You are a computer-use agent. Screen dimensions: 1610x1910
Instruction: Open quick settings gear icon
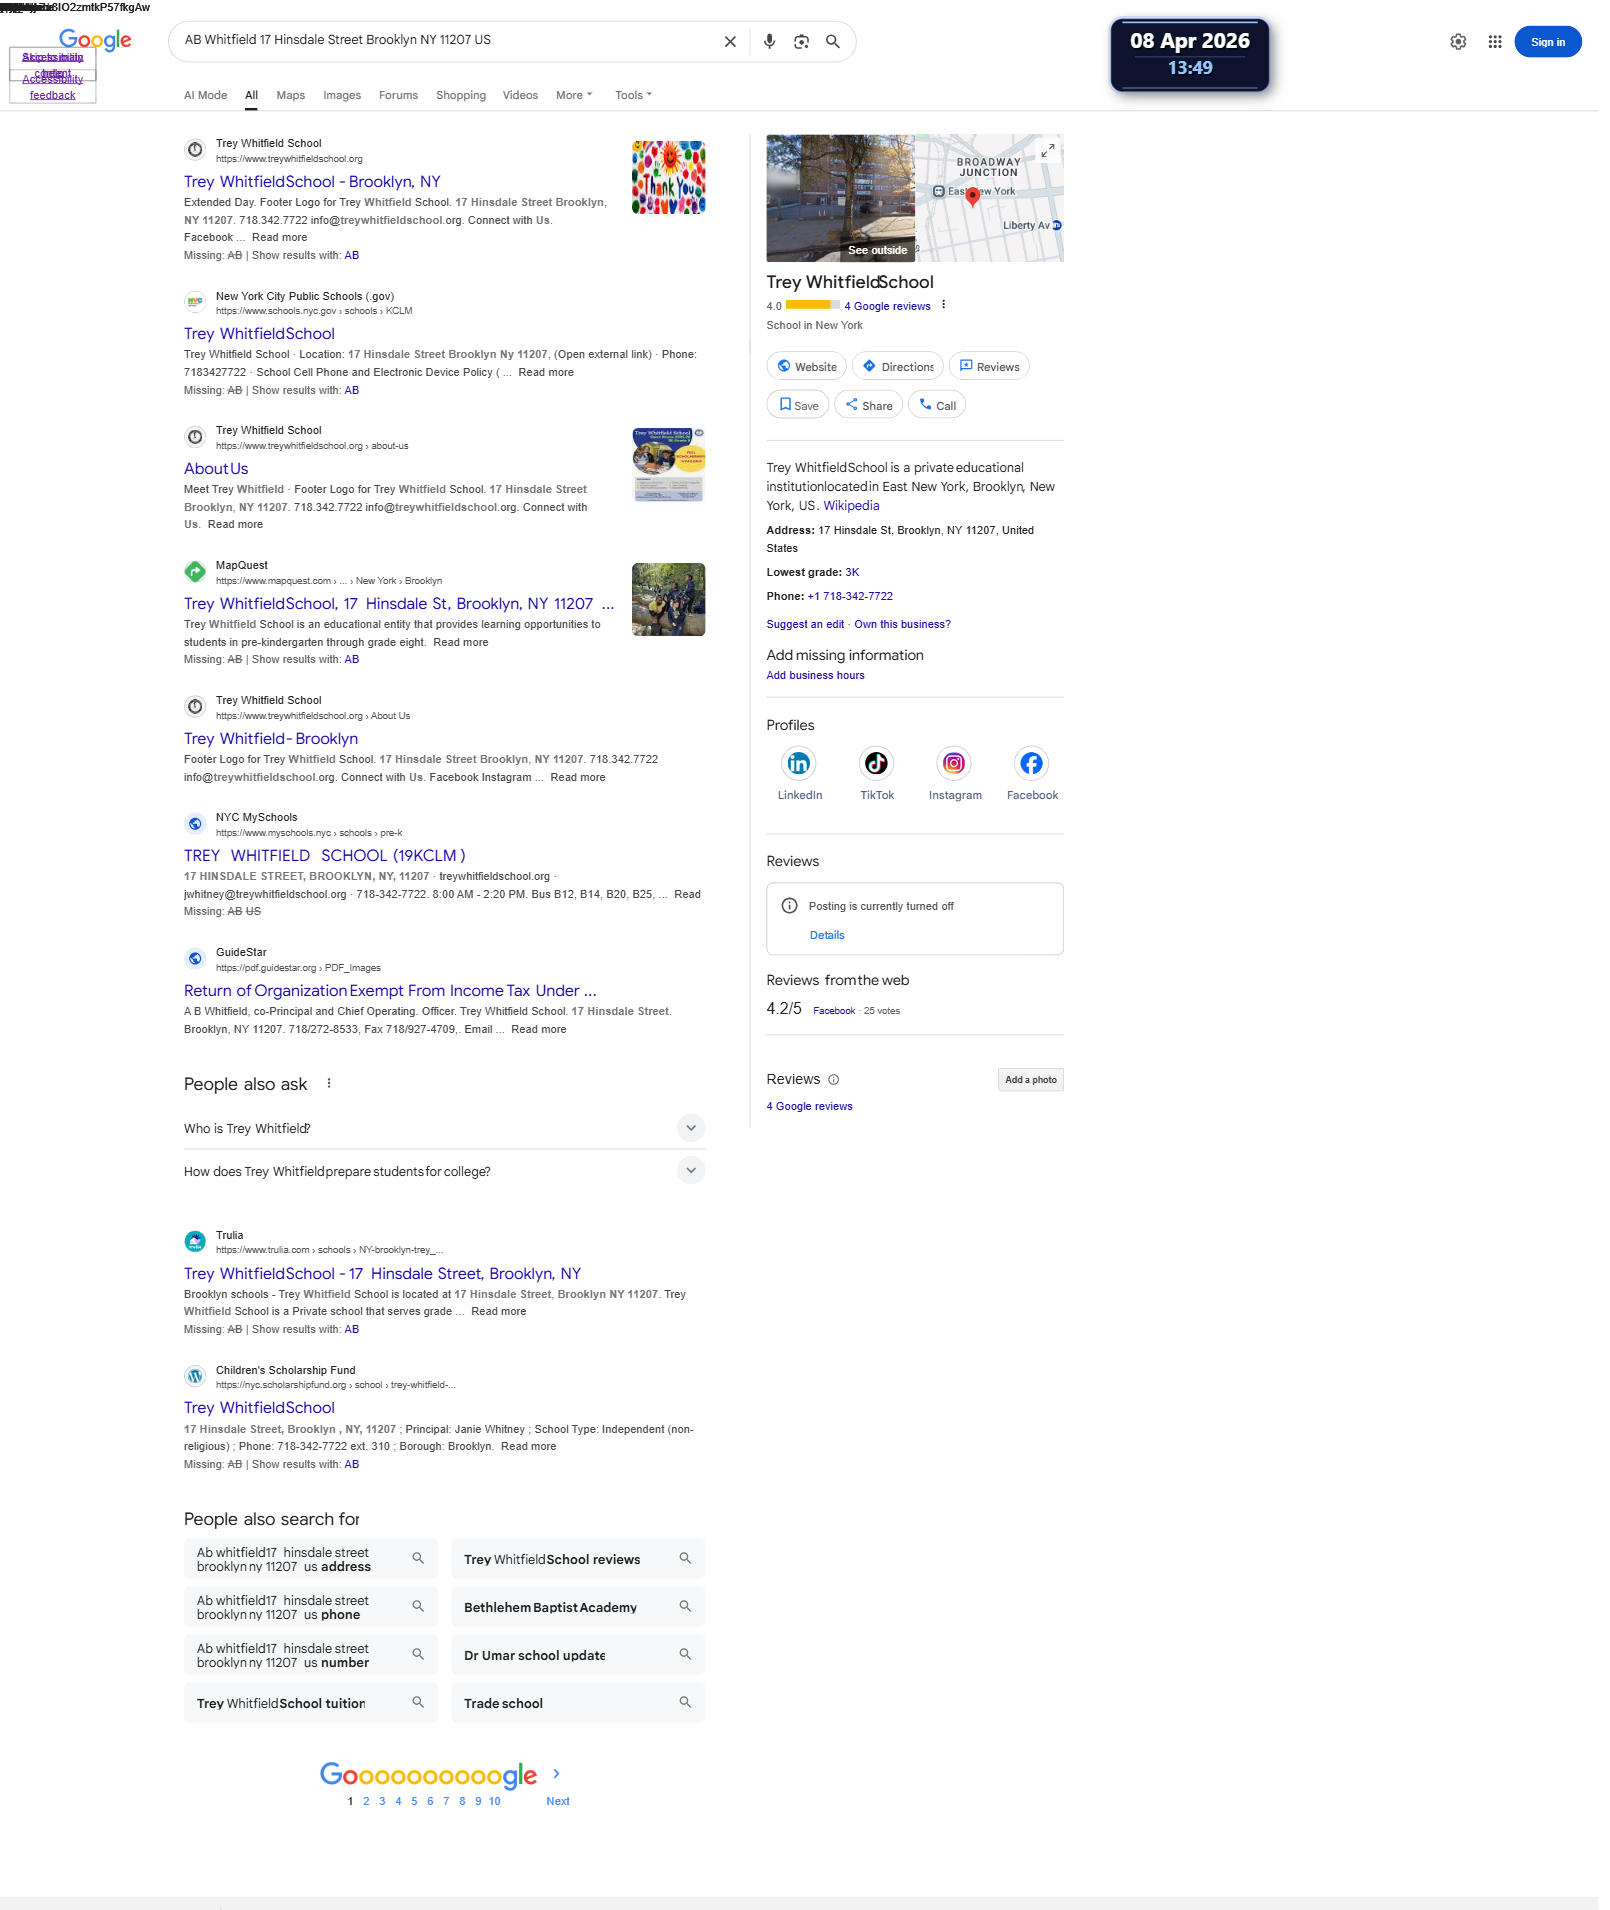click(1458, 42)
